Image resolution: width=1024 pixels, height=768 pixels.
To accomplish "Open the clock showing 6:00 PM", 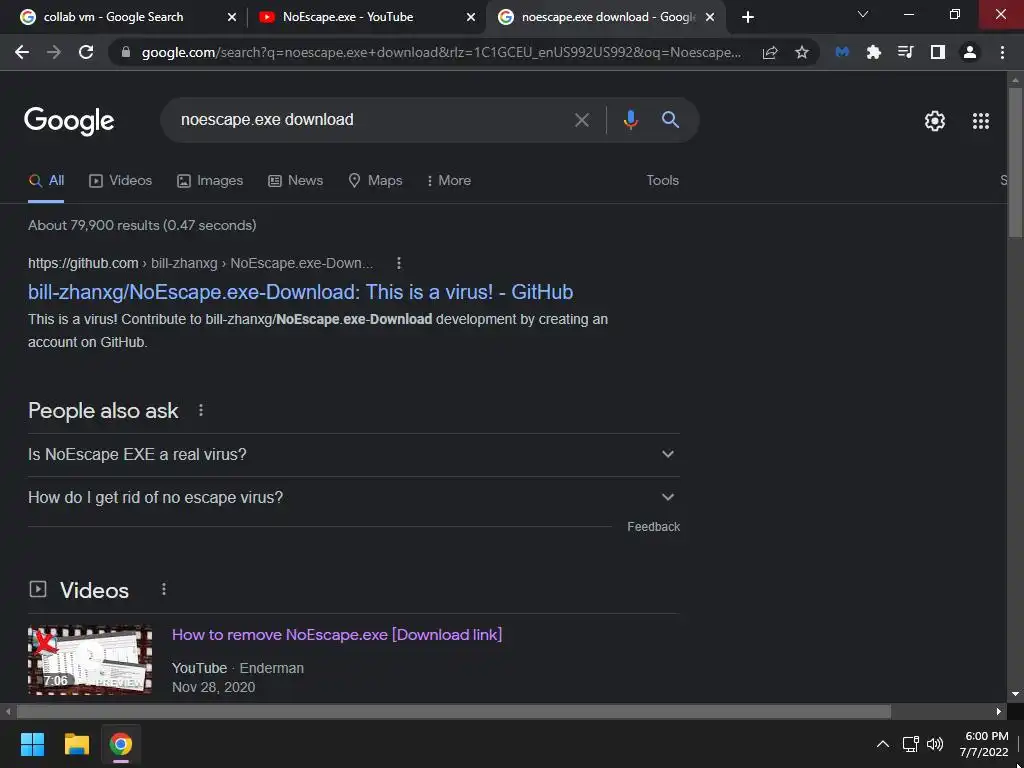I will click(x=986, y=744).
